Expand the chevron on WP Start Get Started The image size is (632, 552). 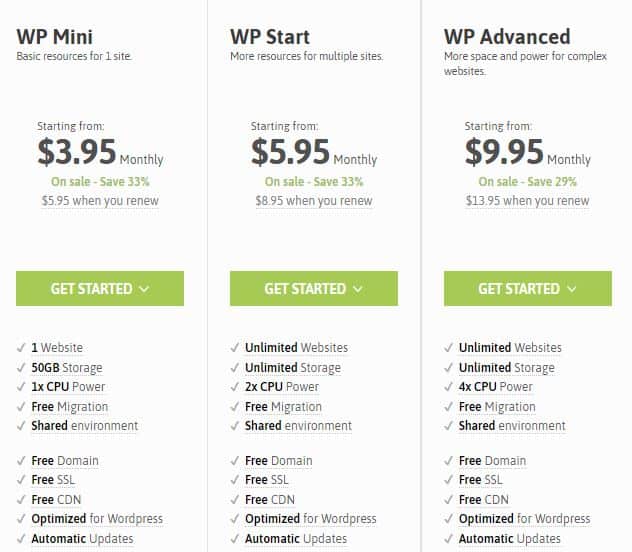point(358,289)
